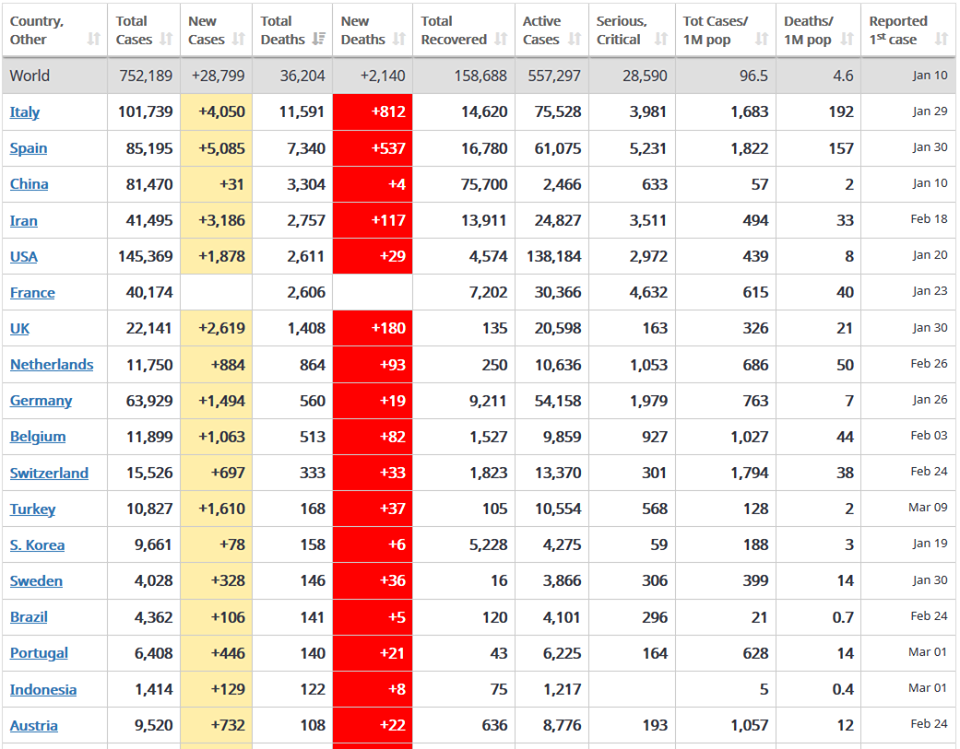This screenshot has height=749, width=960.
Task: Open the Italy country link
Action: [x=24, y=112]
